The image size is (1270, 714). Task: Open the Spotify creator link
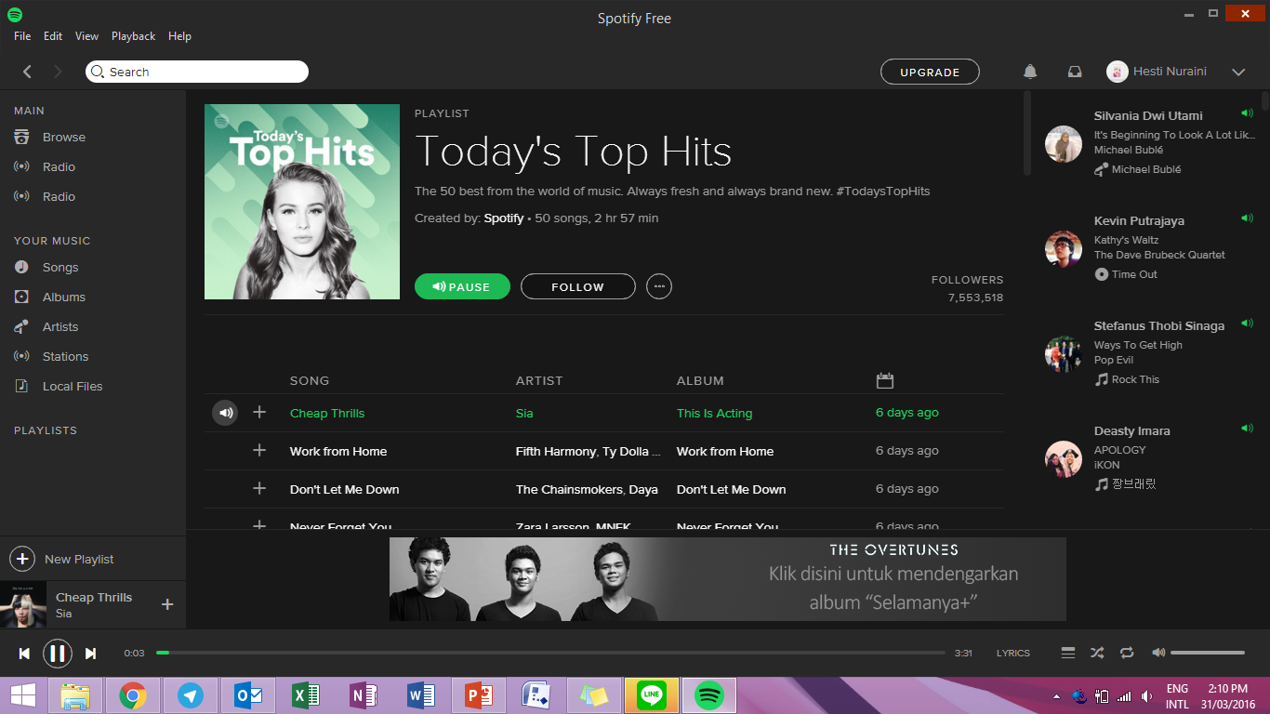click(504, 218)
